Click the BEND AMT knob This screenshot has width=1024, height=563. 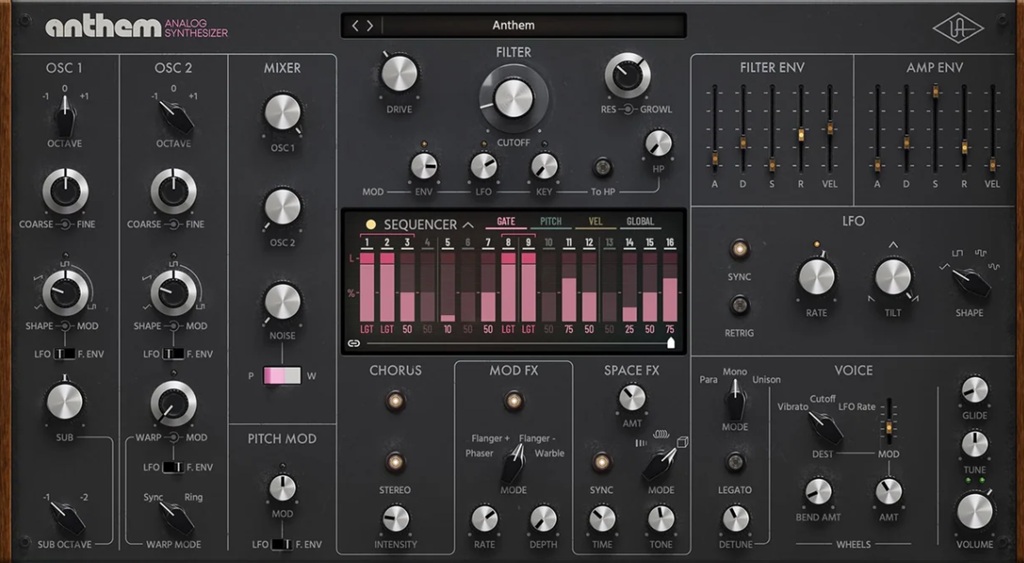click(818, 492)
